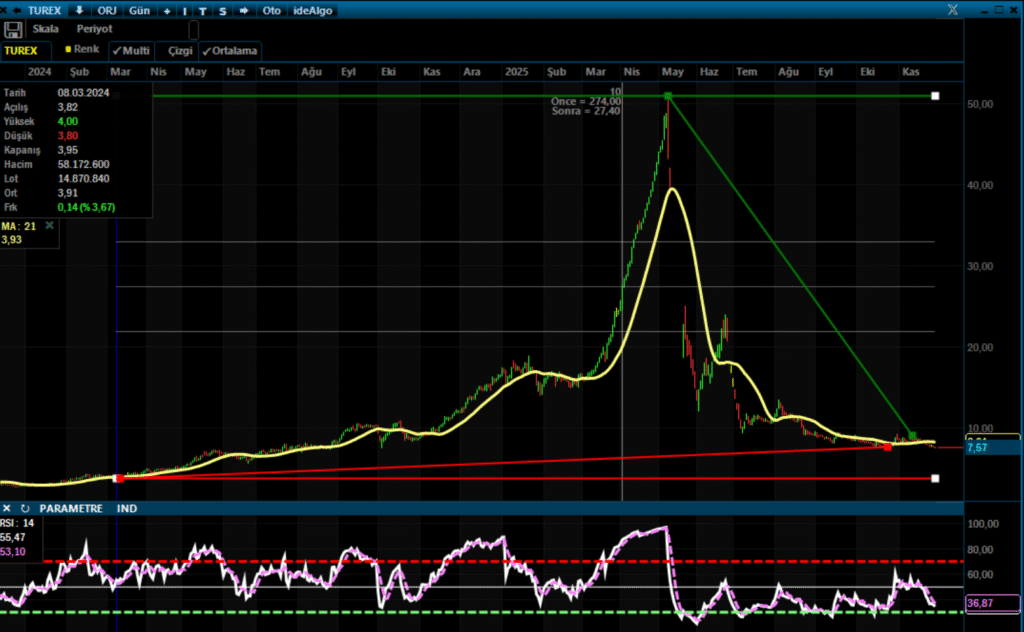Image resolution: width=1024 pixels, height=632 pixels.
Task: Toggle the Multi checkbox option
Action: click(x=130, y=50)
